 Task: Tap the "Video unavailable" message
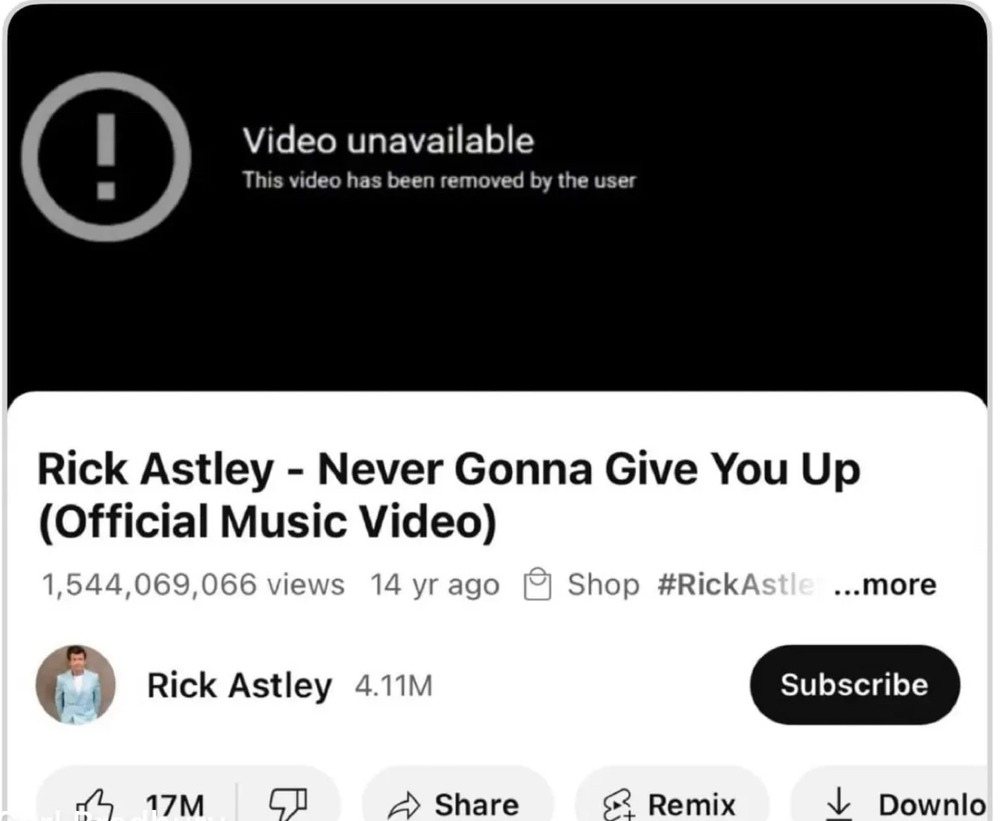(x=388, y=140)
